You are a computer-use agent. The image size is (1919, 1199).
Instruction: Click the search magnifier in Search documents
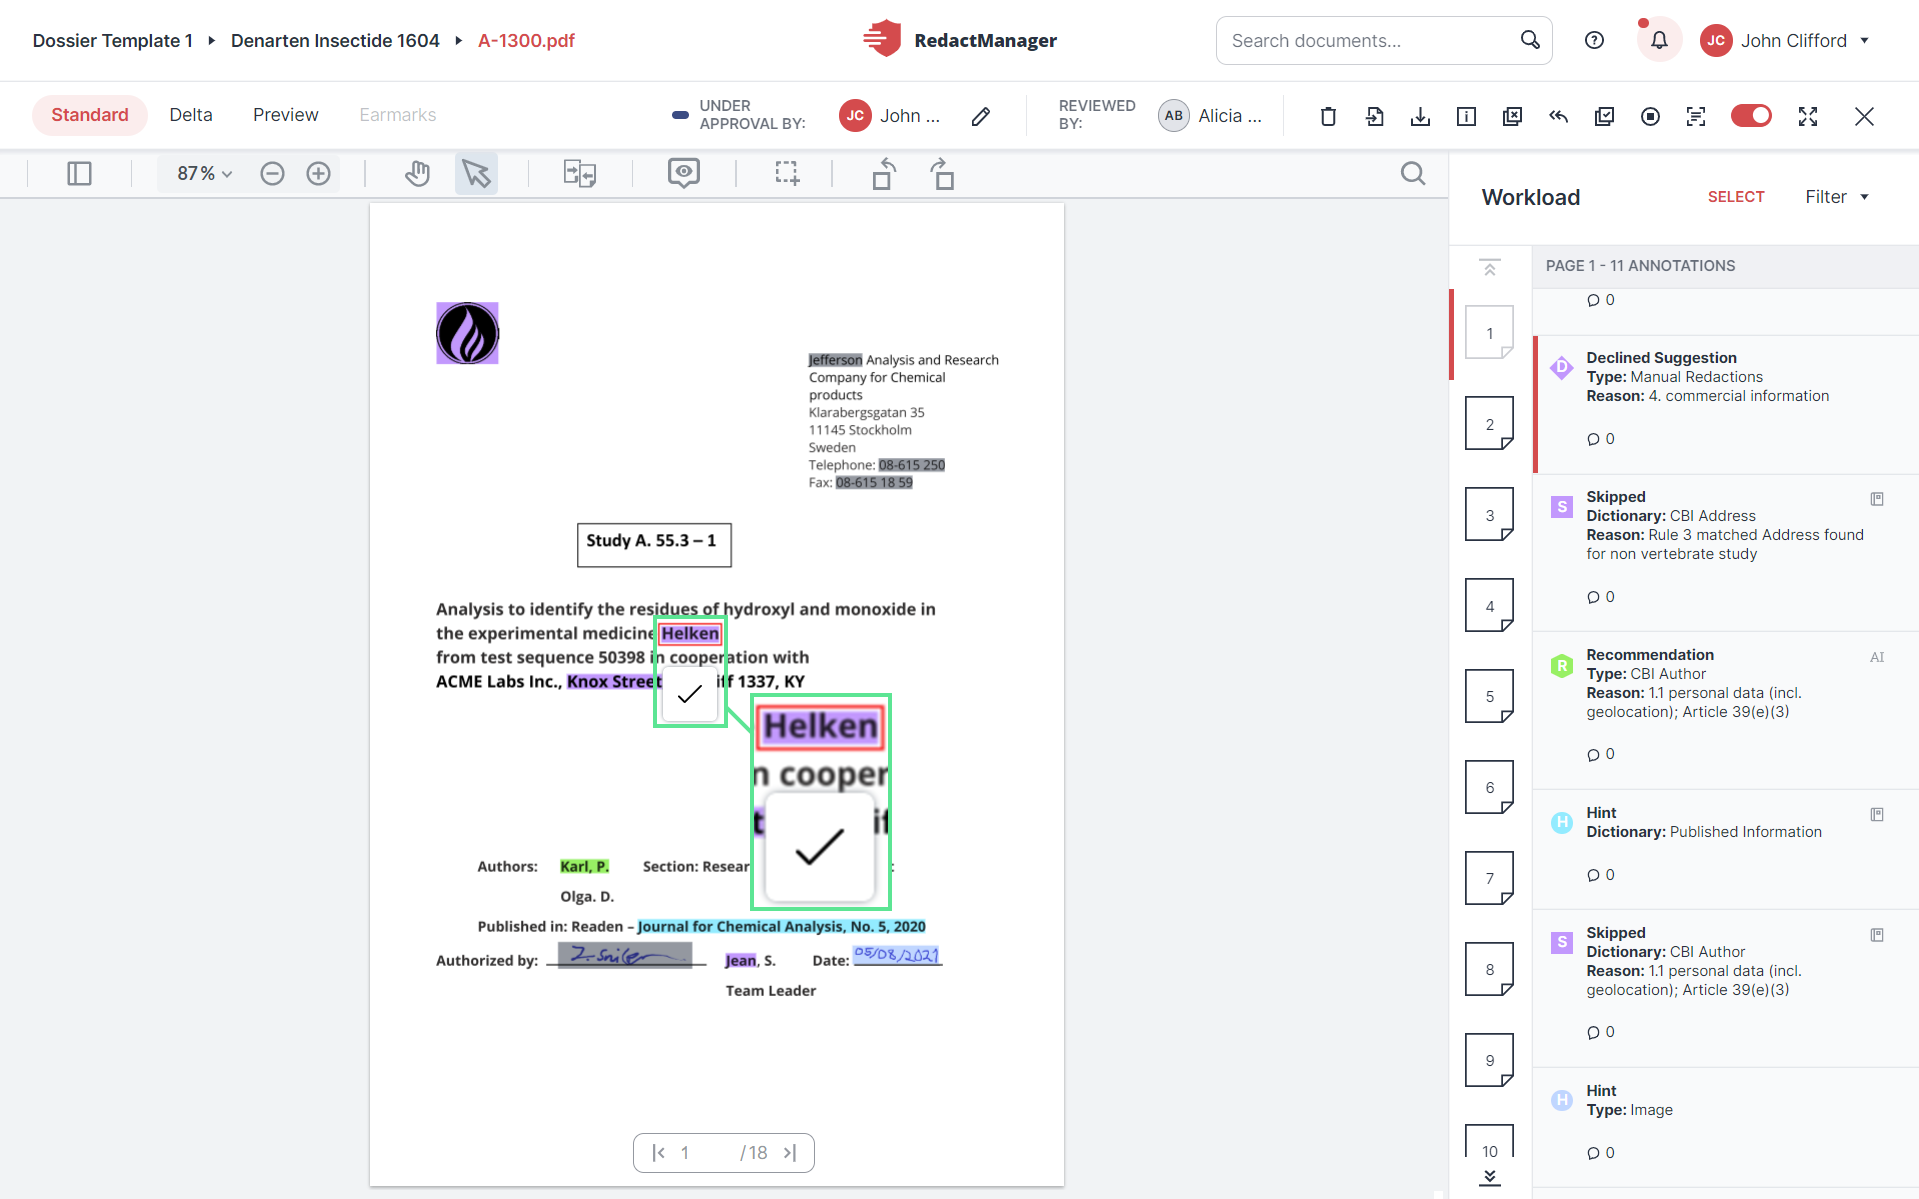point(1529,40)
